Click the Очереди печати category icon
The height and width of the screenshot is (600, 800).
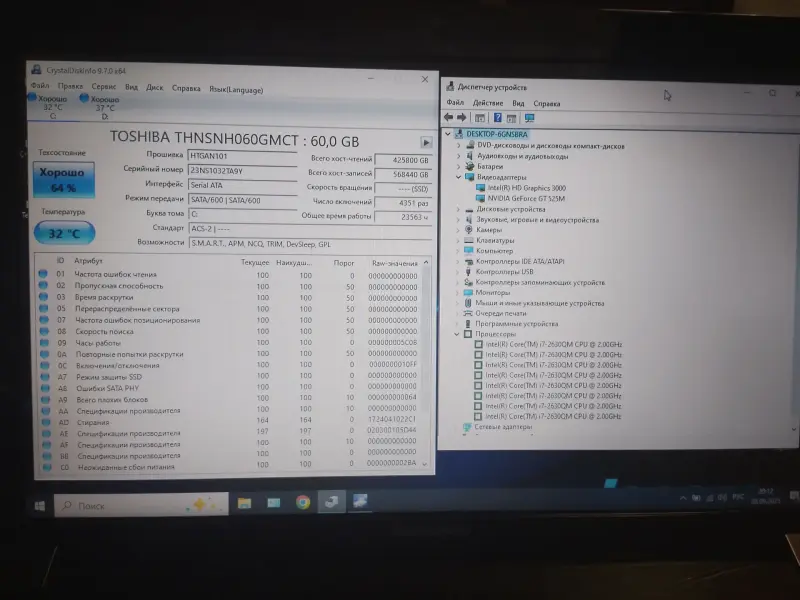point(467,313)
